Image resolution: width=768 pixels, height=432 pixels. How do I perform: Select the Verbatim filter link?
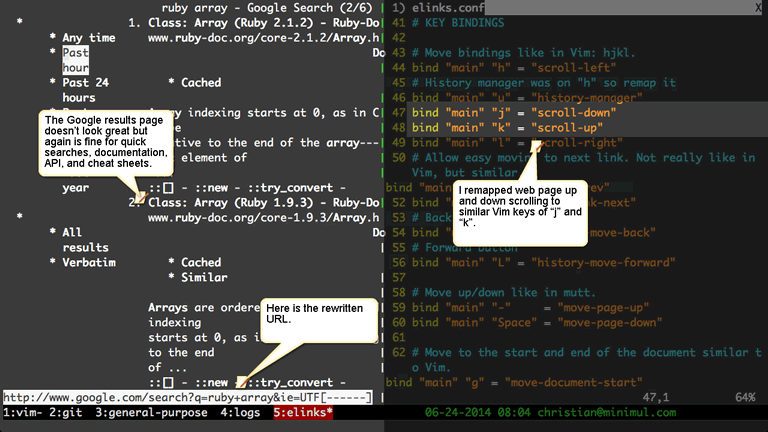click(89, 262)
